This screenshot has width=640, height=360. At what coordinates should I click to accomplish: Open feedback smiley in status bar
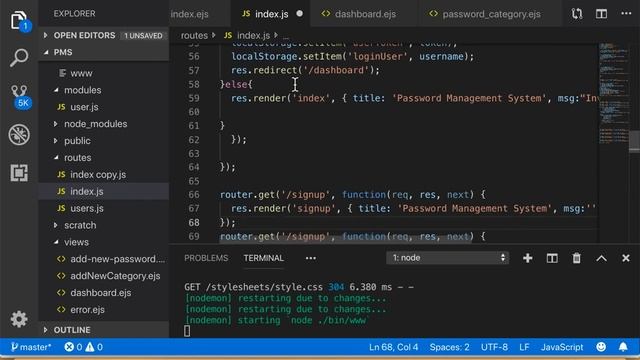601,347
